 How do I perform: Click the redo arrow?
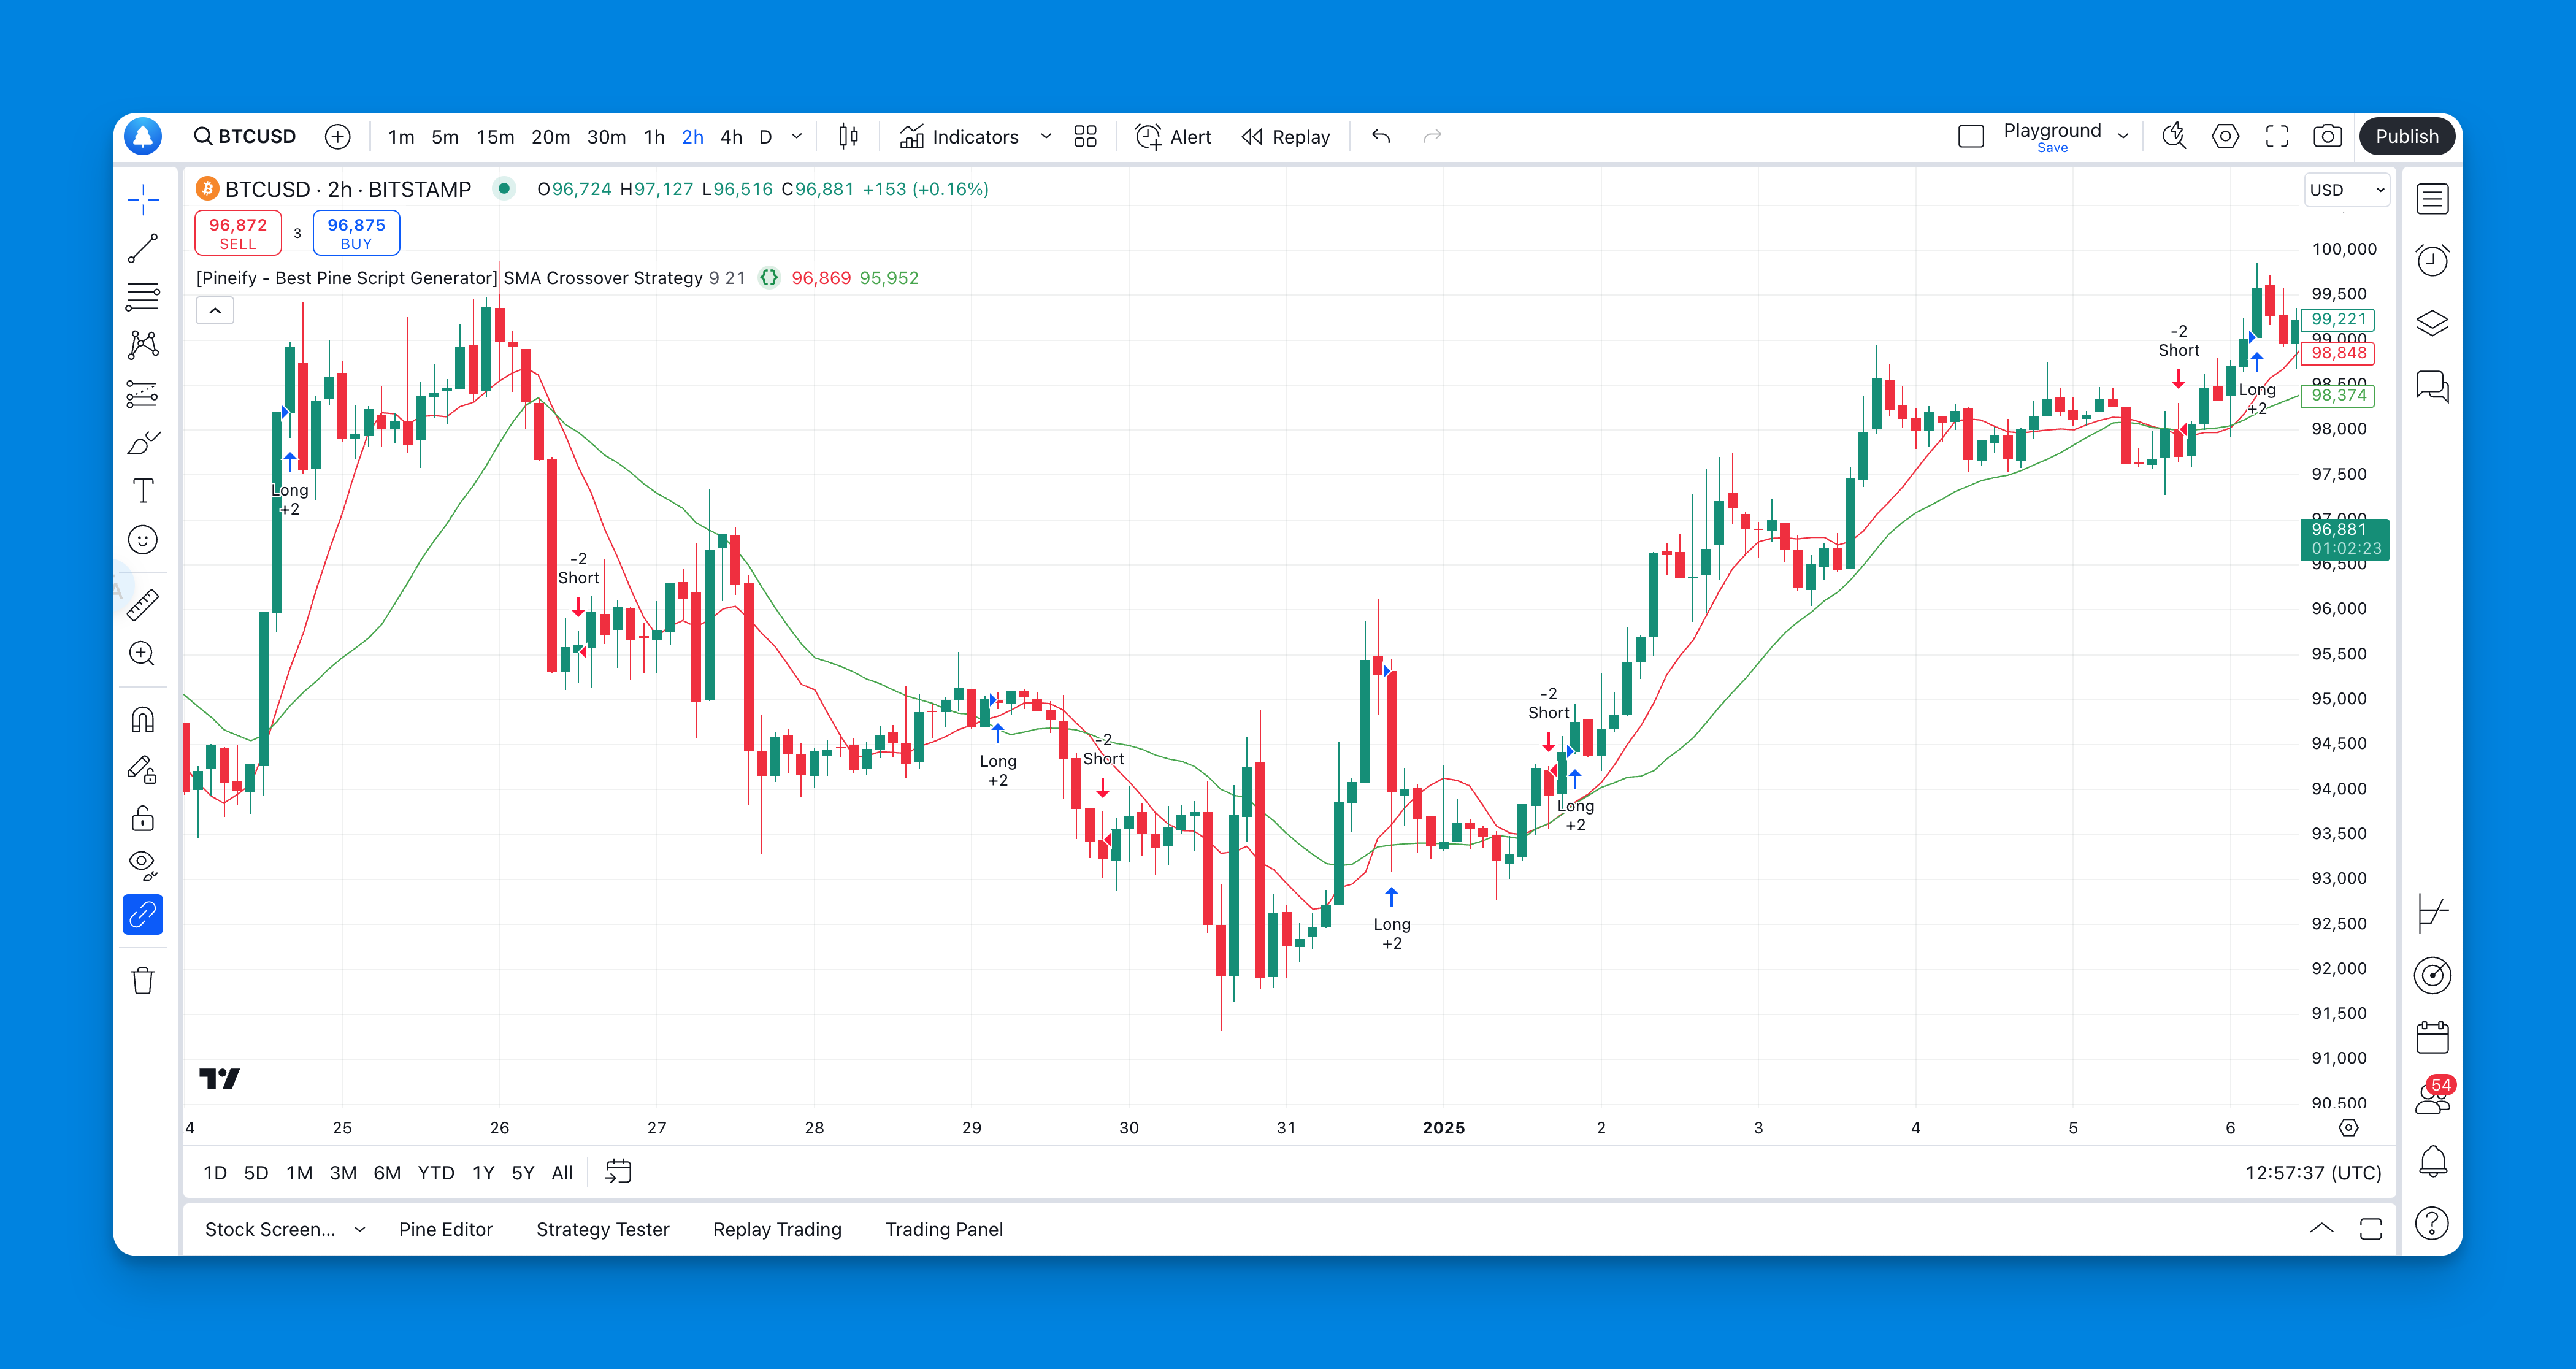(1432, 137)
